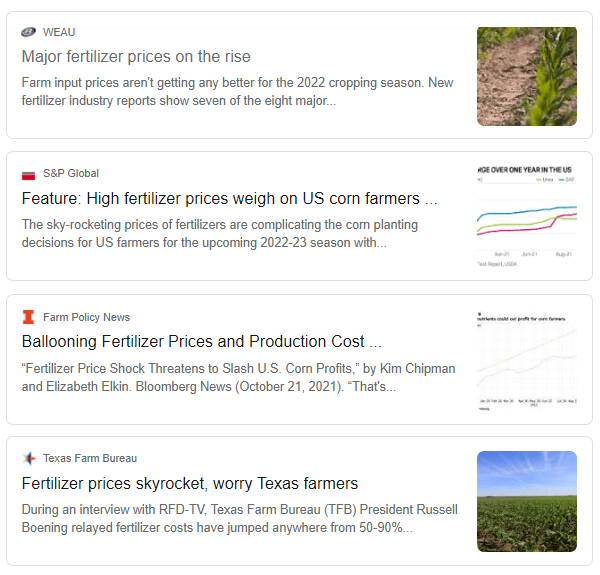Click the S&P Global red favicon
The width and height of the screenshot is (600, 575).
[28, 175]
